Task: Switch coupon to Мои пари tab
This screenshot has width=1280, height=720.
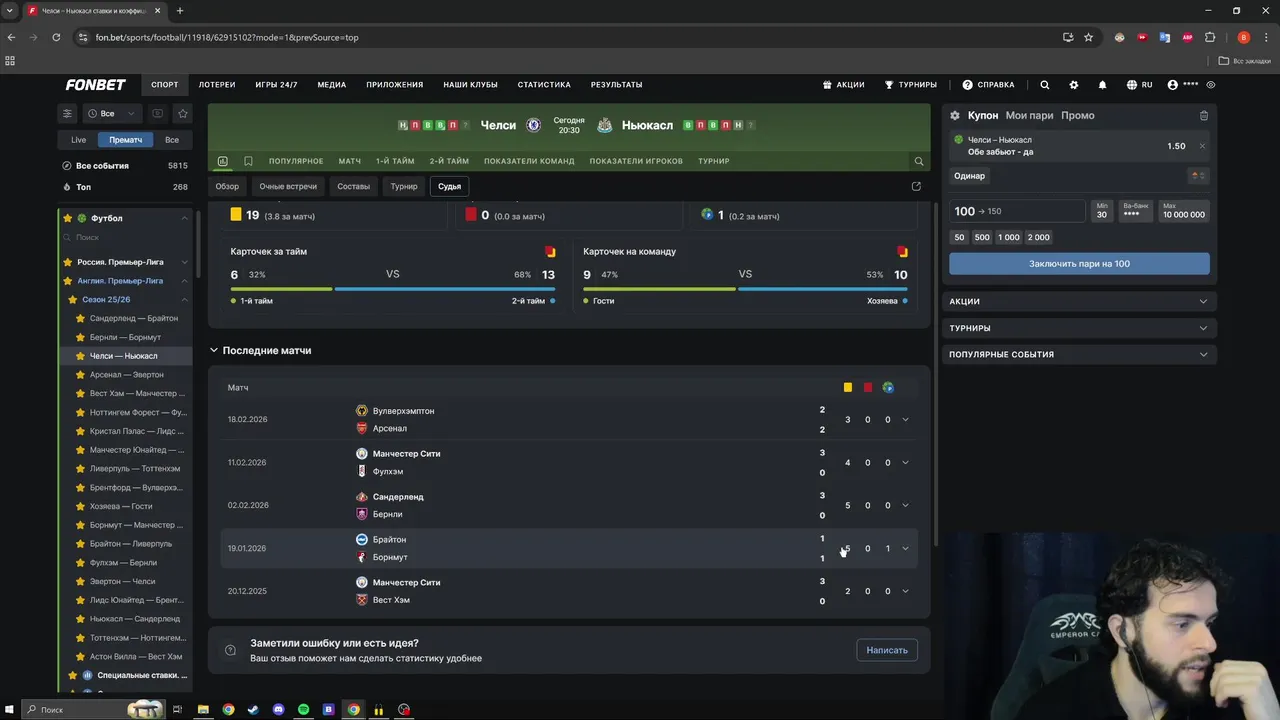Action: (x=1029, y=116)
